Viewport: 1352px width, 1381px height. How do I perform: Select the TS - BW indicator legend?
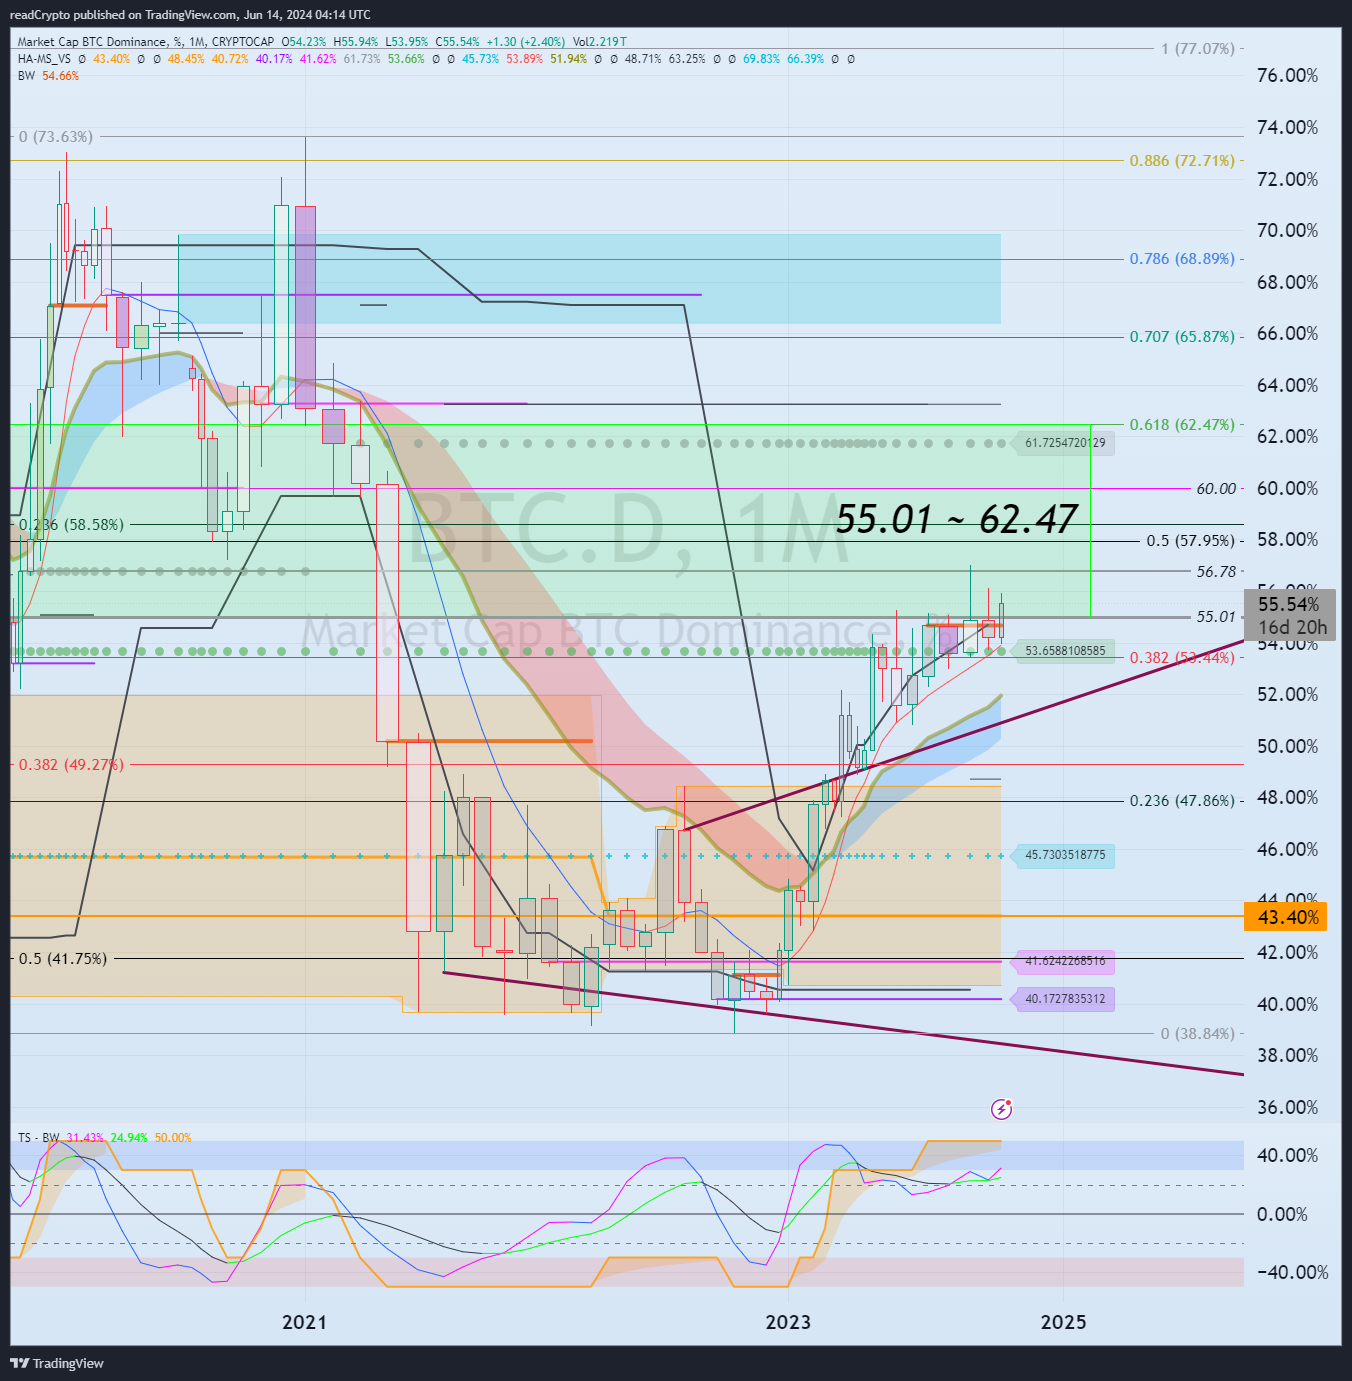[38, 1138]
